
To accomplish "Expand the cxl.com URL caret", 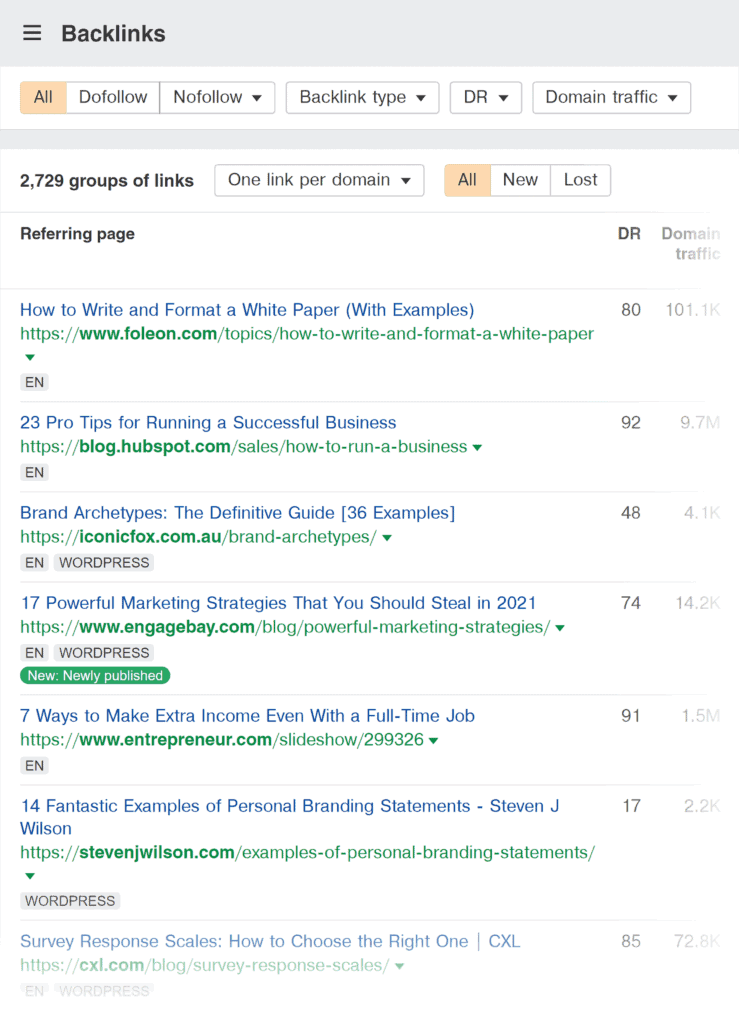I will point(399,966).
